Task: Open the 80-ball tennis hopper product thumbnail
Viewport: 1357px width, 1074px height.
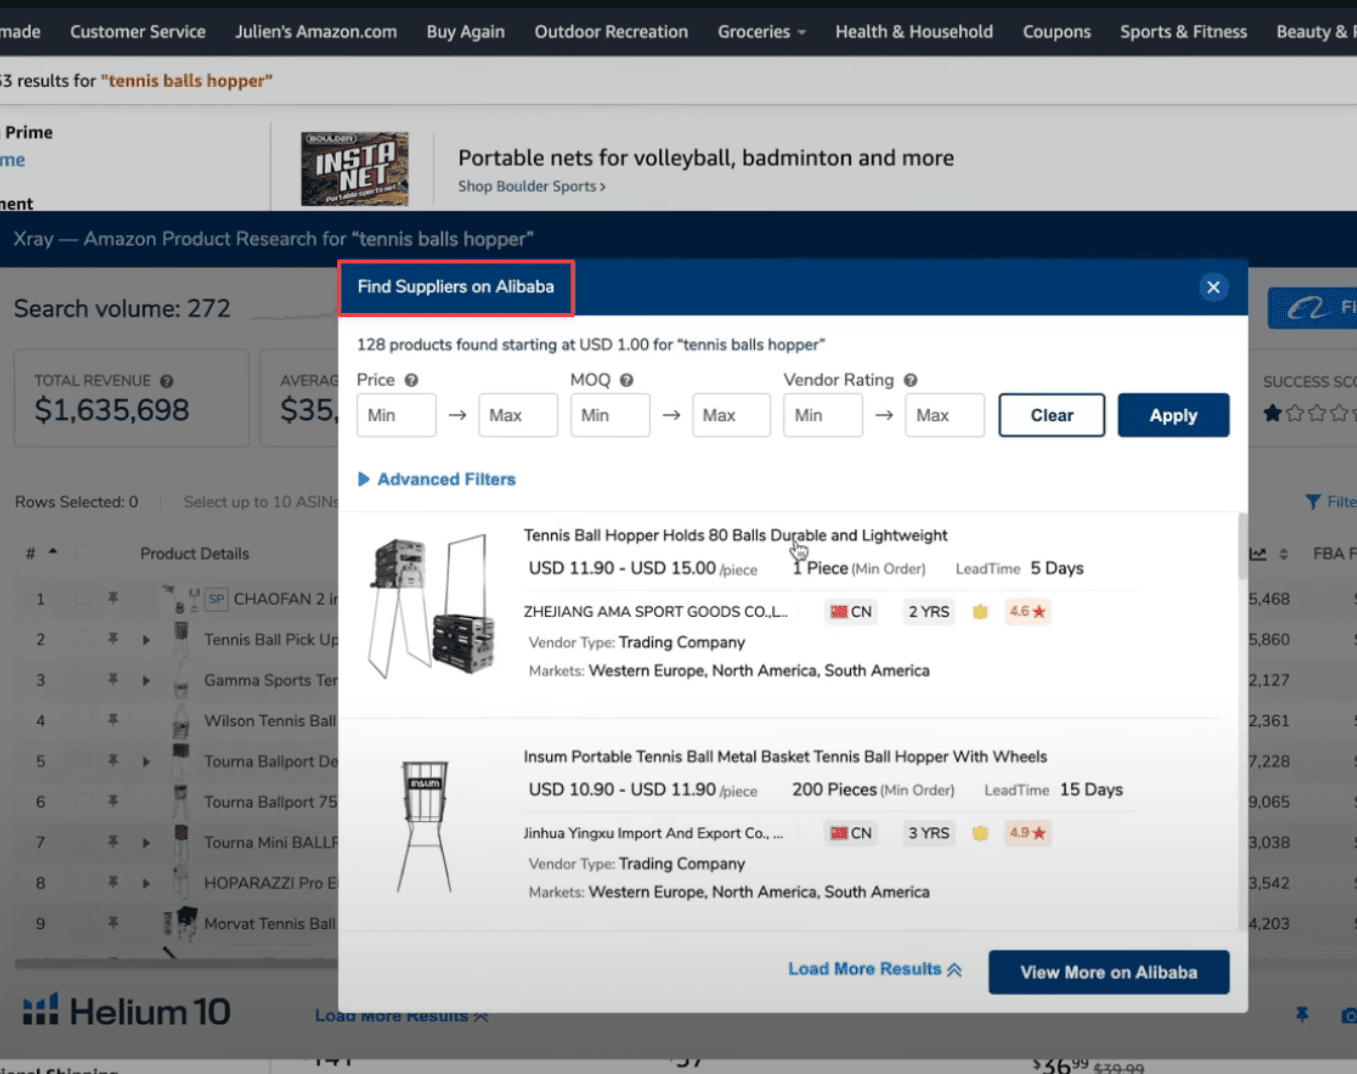Action: tap(430, 606)
